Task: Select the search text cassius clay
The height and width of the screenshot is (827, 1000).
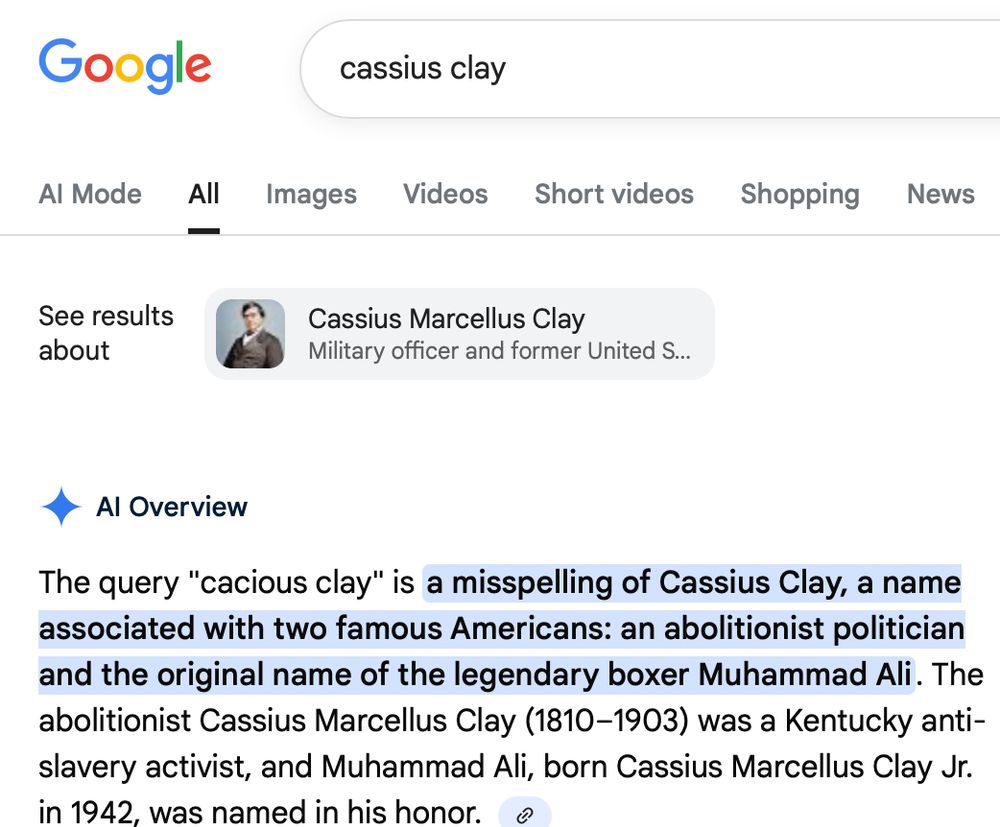Action: 423,68
